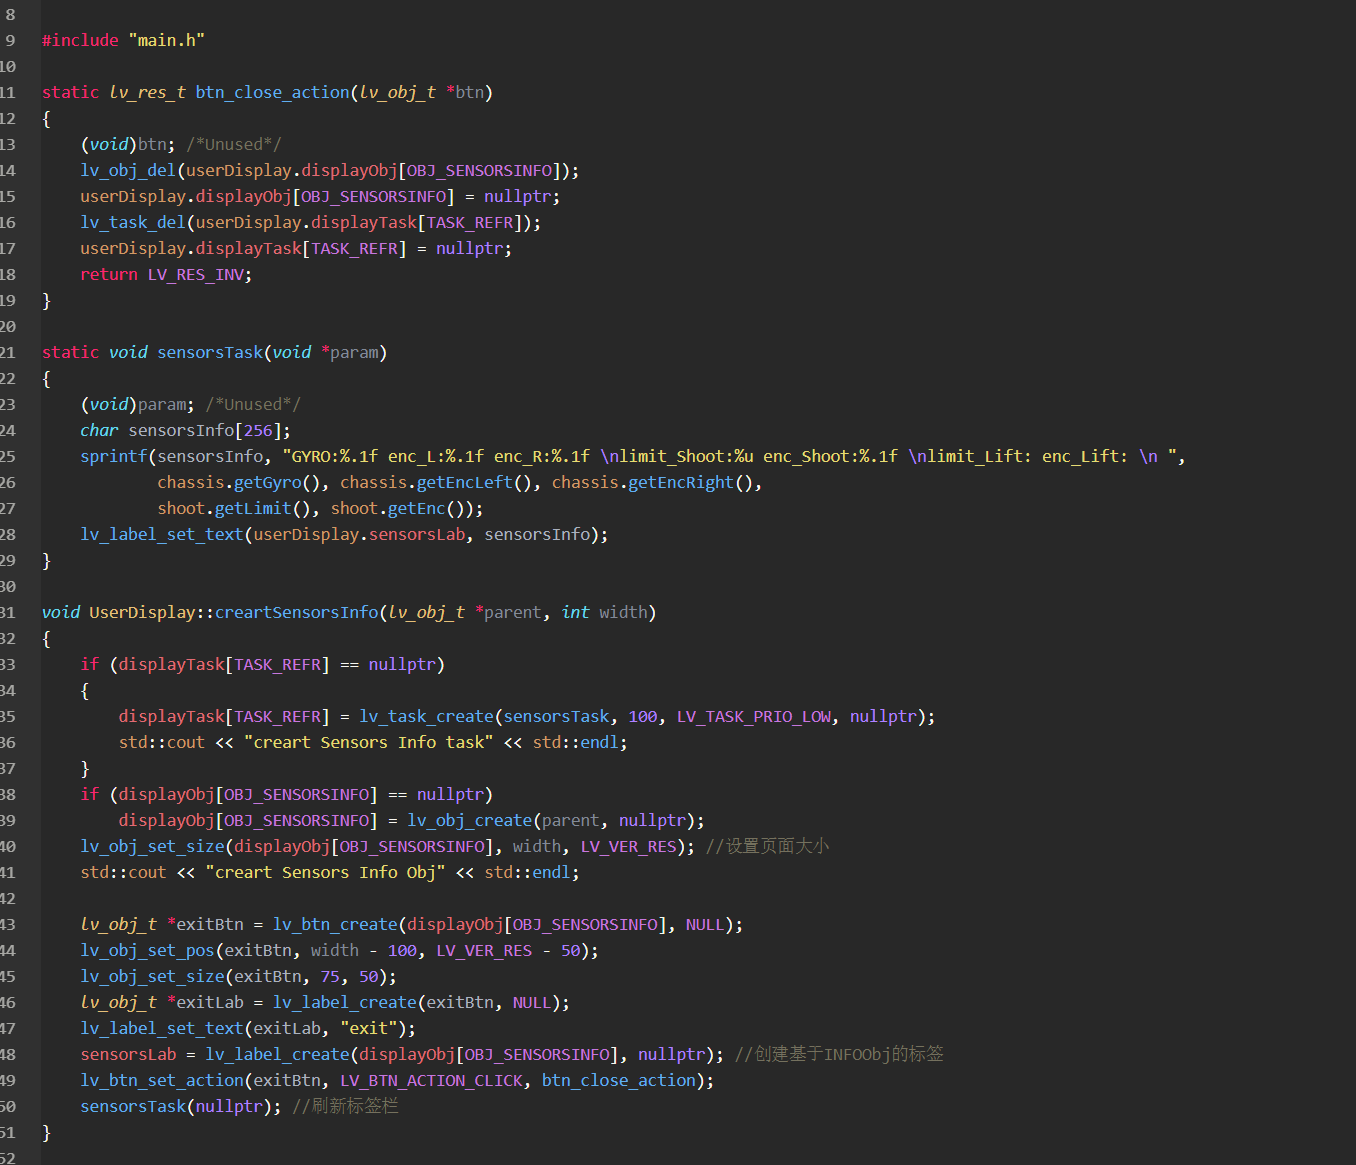
Task: Click the 创建基于INFOObj的标签 comment
Action: pos(840,1054)
